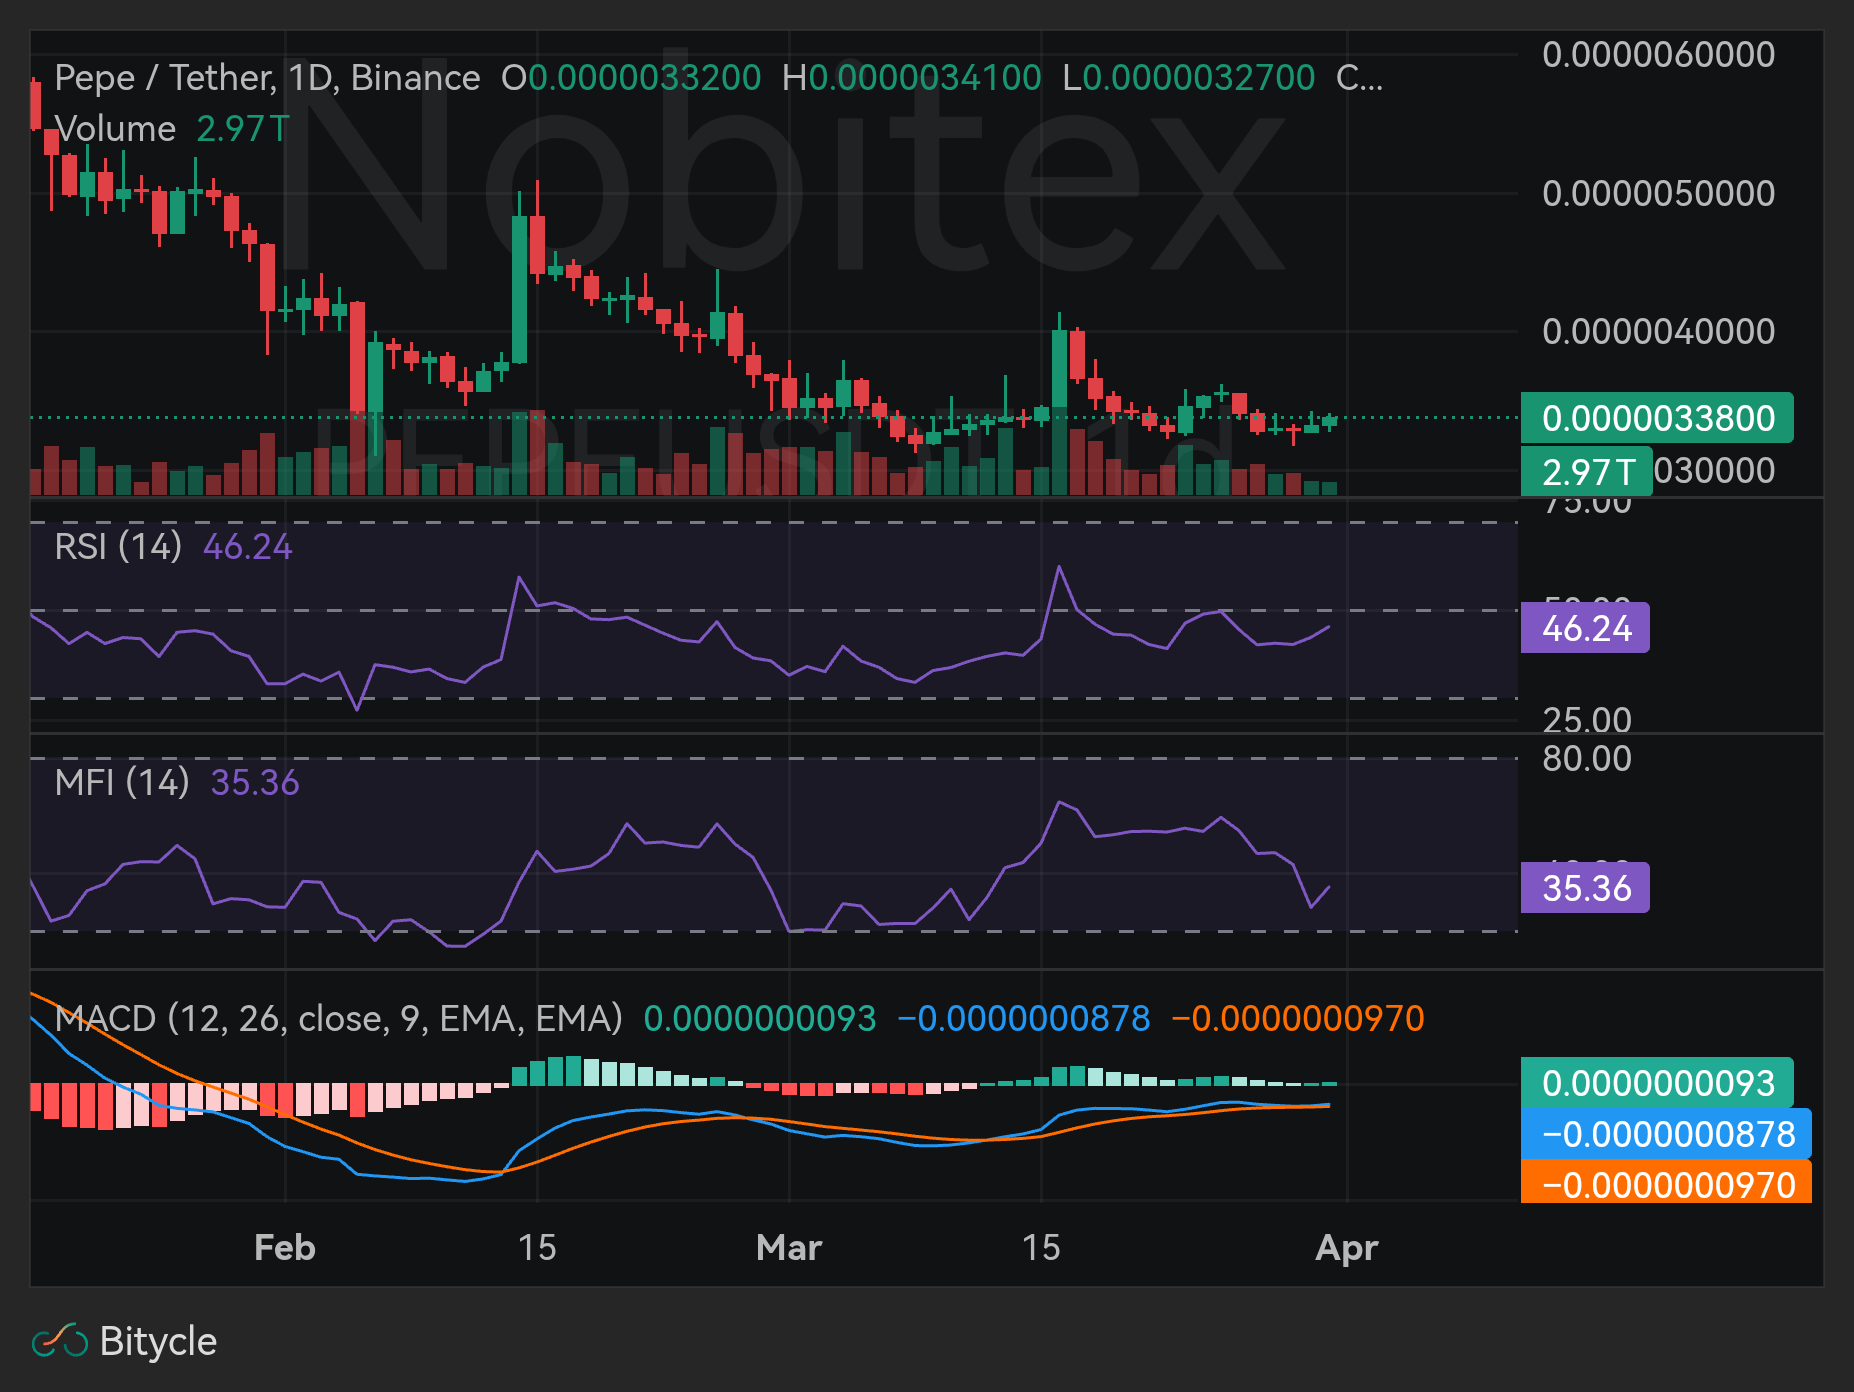Click the 80.00 MFI axis level
Image resolution: width=1854 pixels, height=1392 pixels.
pos(1587,758)
